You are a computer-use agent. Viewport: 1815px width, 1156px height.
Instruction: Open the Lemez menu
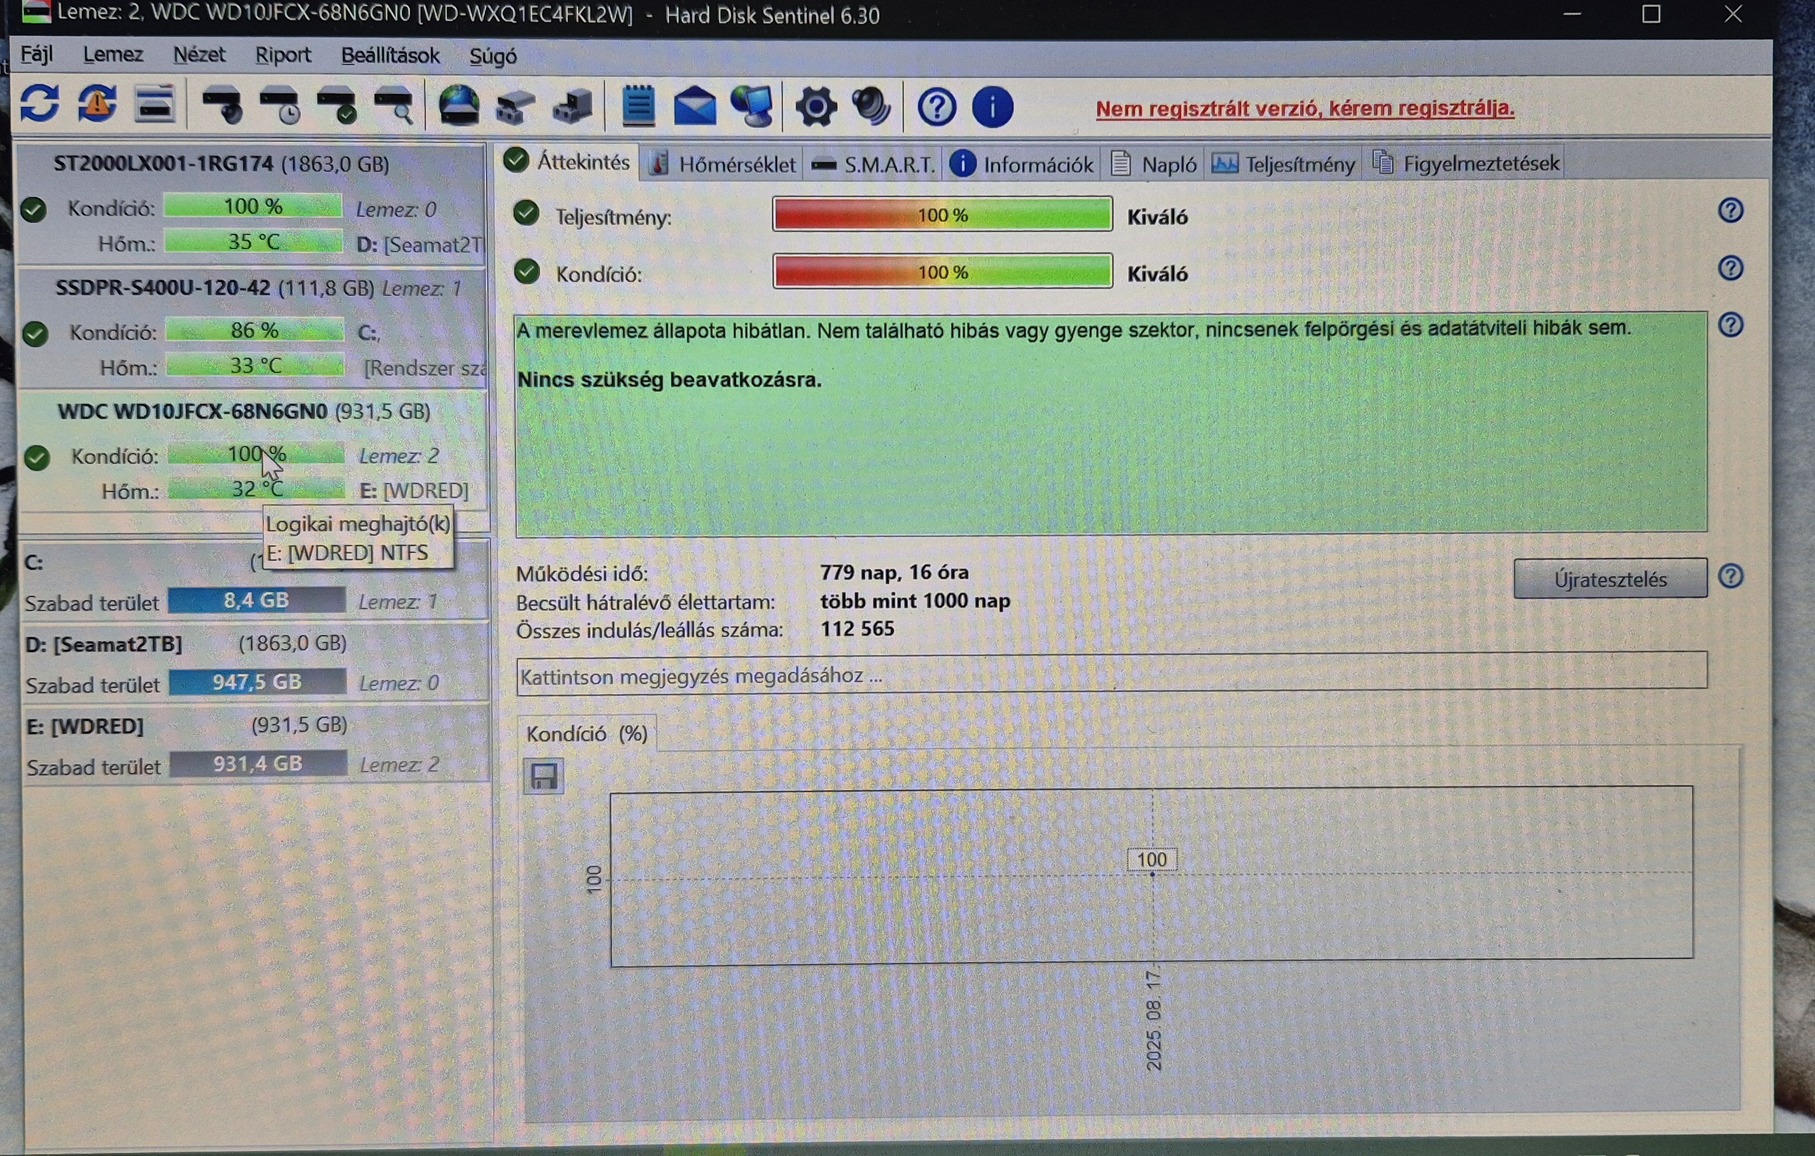pyautogui.click(x=113, y=55)
